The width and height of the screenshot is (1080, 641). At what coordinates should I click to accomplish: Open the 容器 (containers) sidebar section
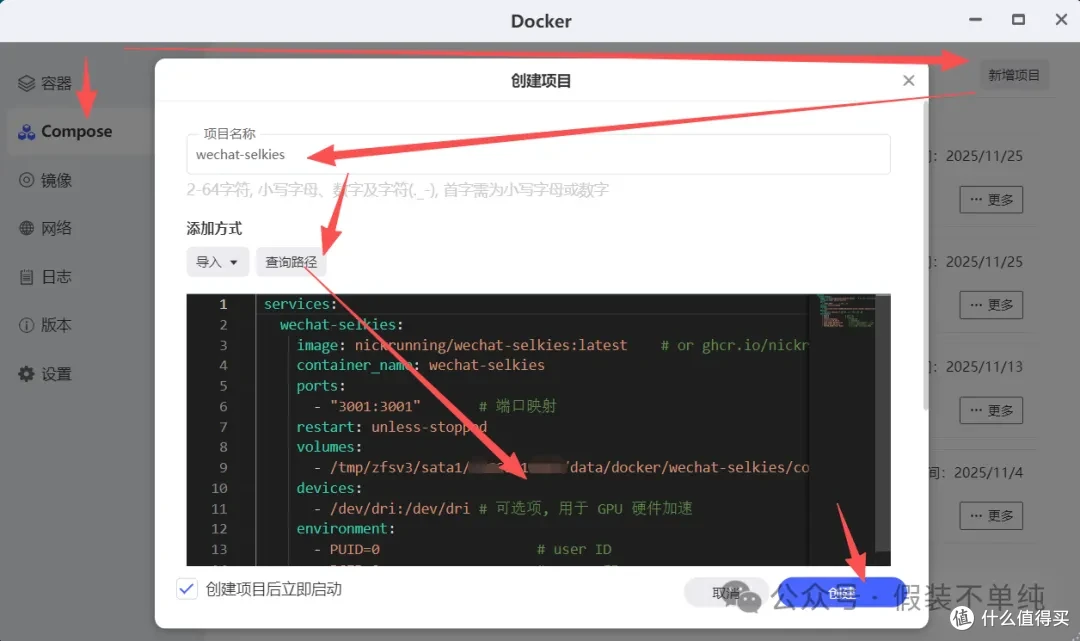(x=45, y=83)
